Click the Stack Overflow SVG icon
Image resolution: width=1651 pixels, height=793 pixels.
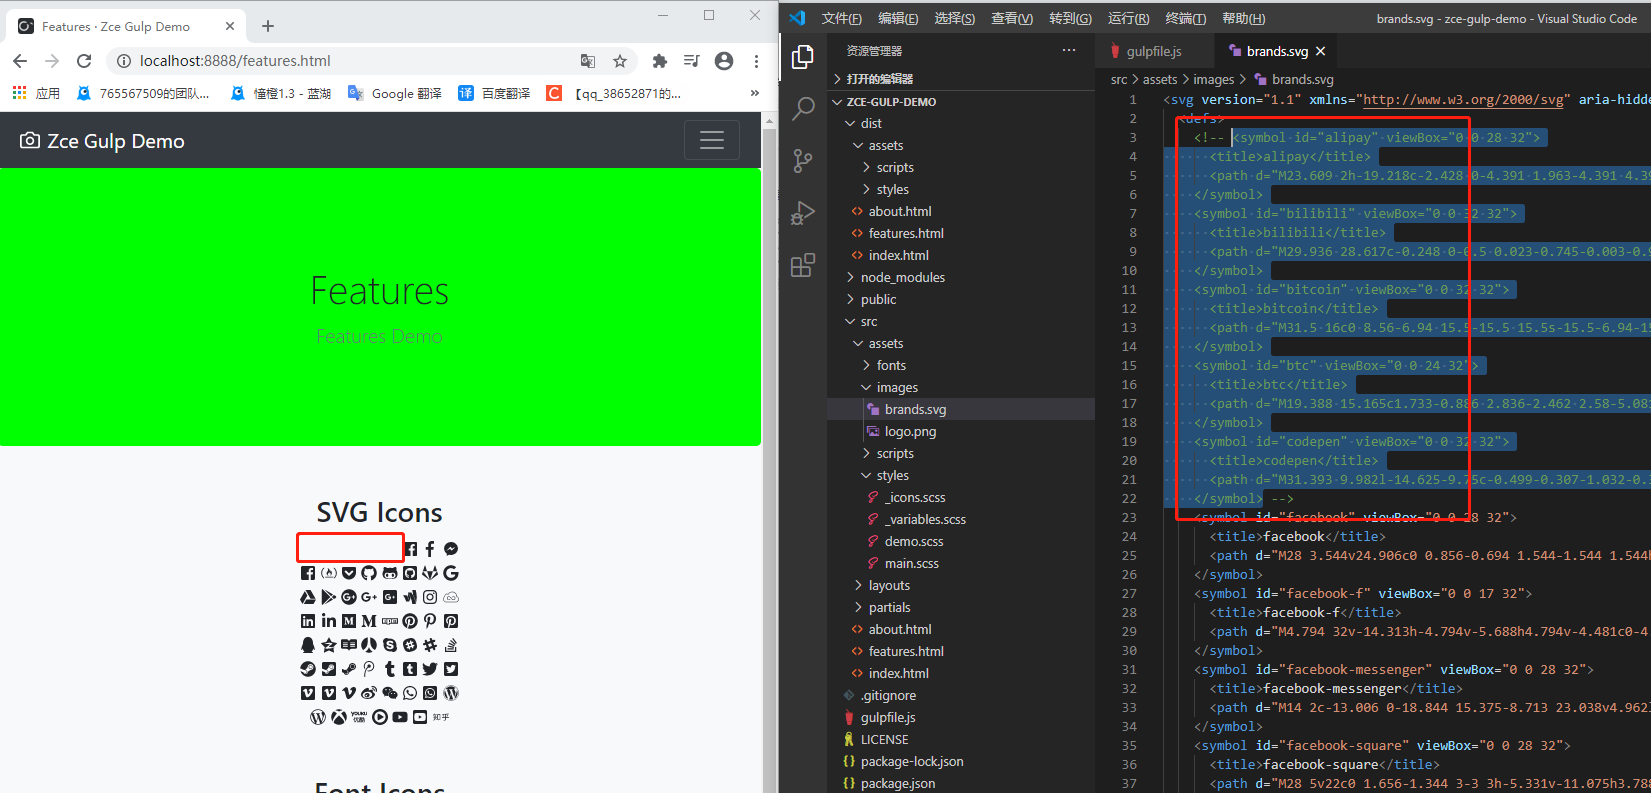click(x=451, y=645)
